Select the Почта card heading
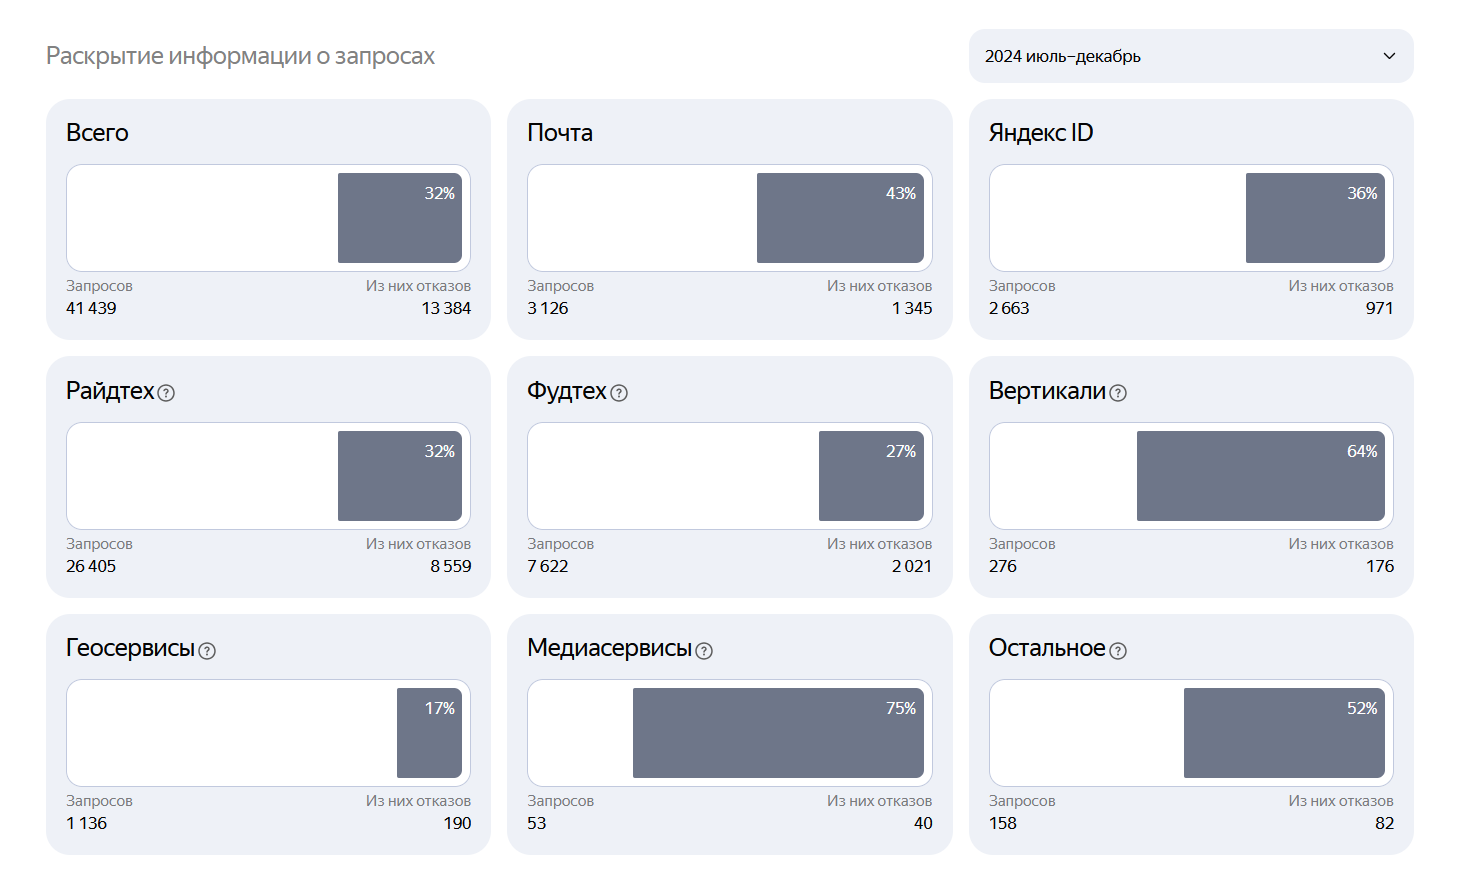 click(x=560, y=133)
